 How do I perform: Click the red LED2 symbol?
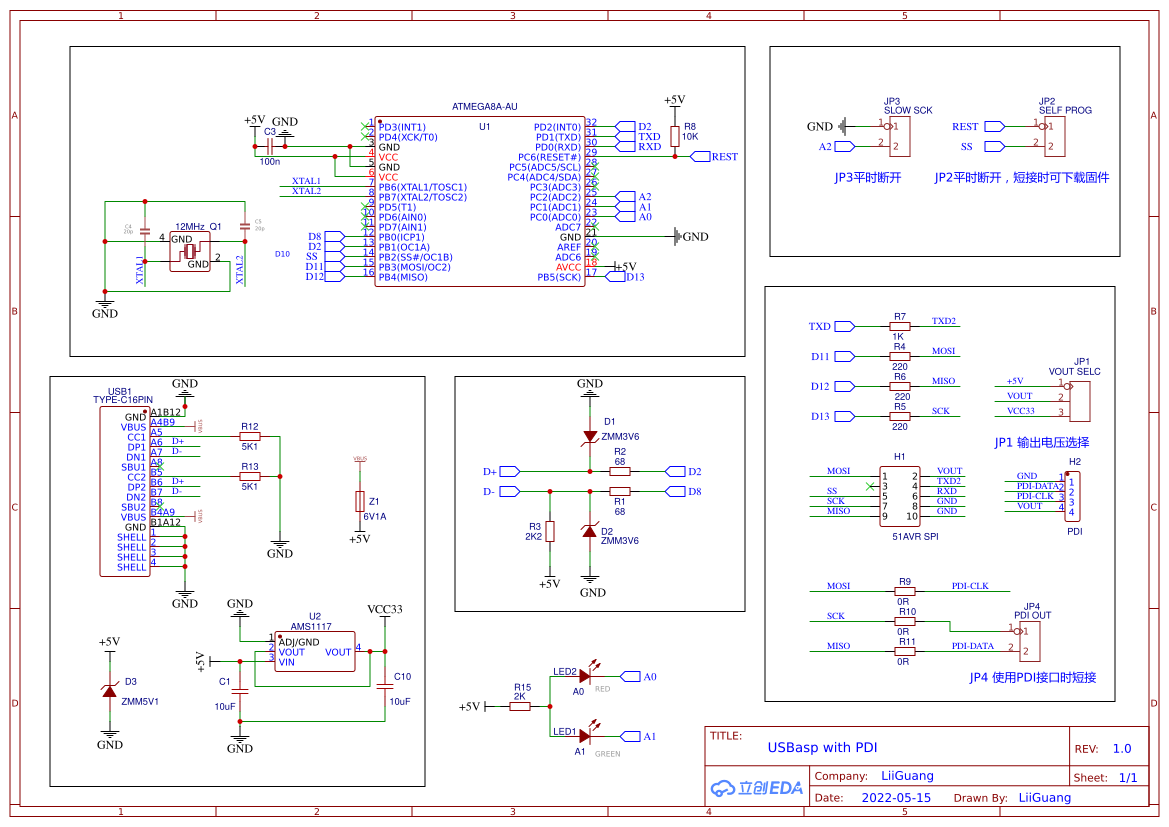pos(584,677)
